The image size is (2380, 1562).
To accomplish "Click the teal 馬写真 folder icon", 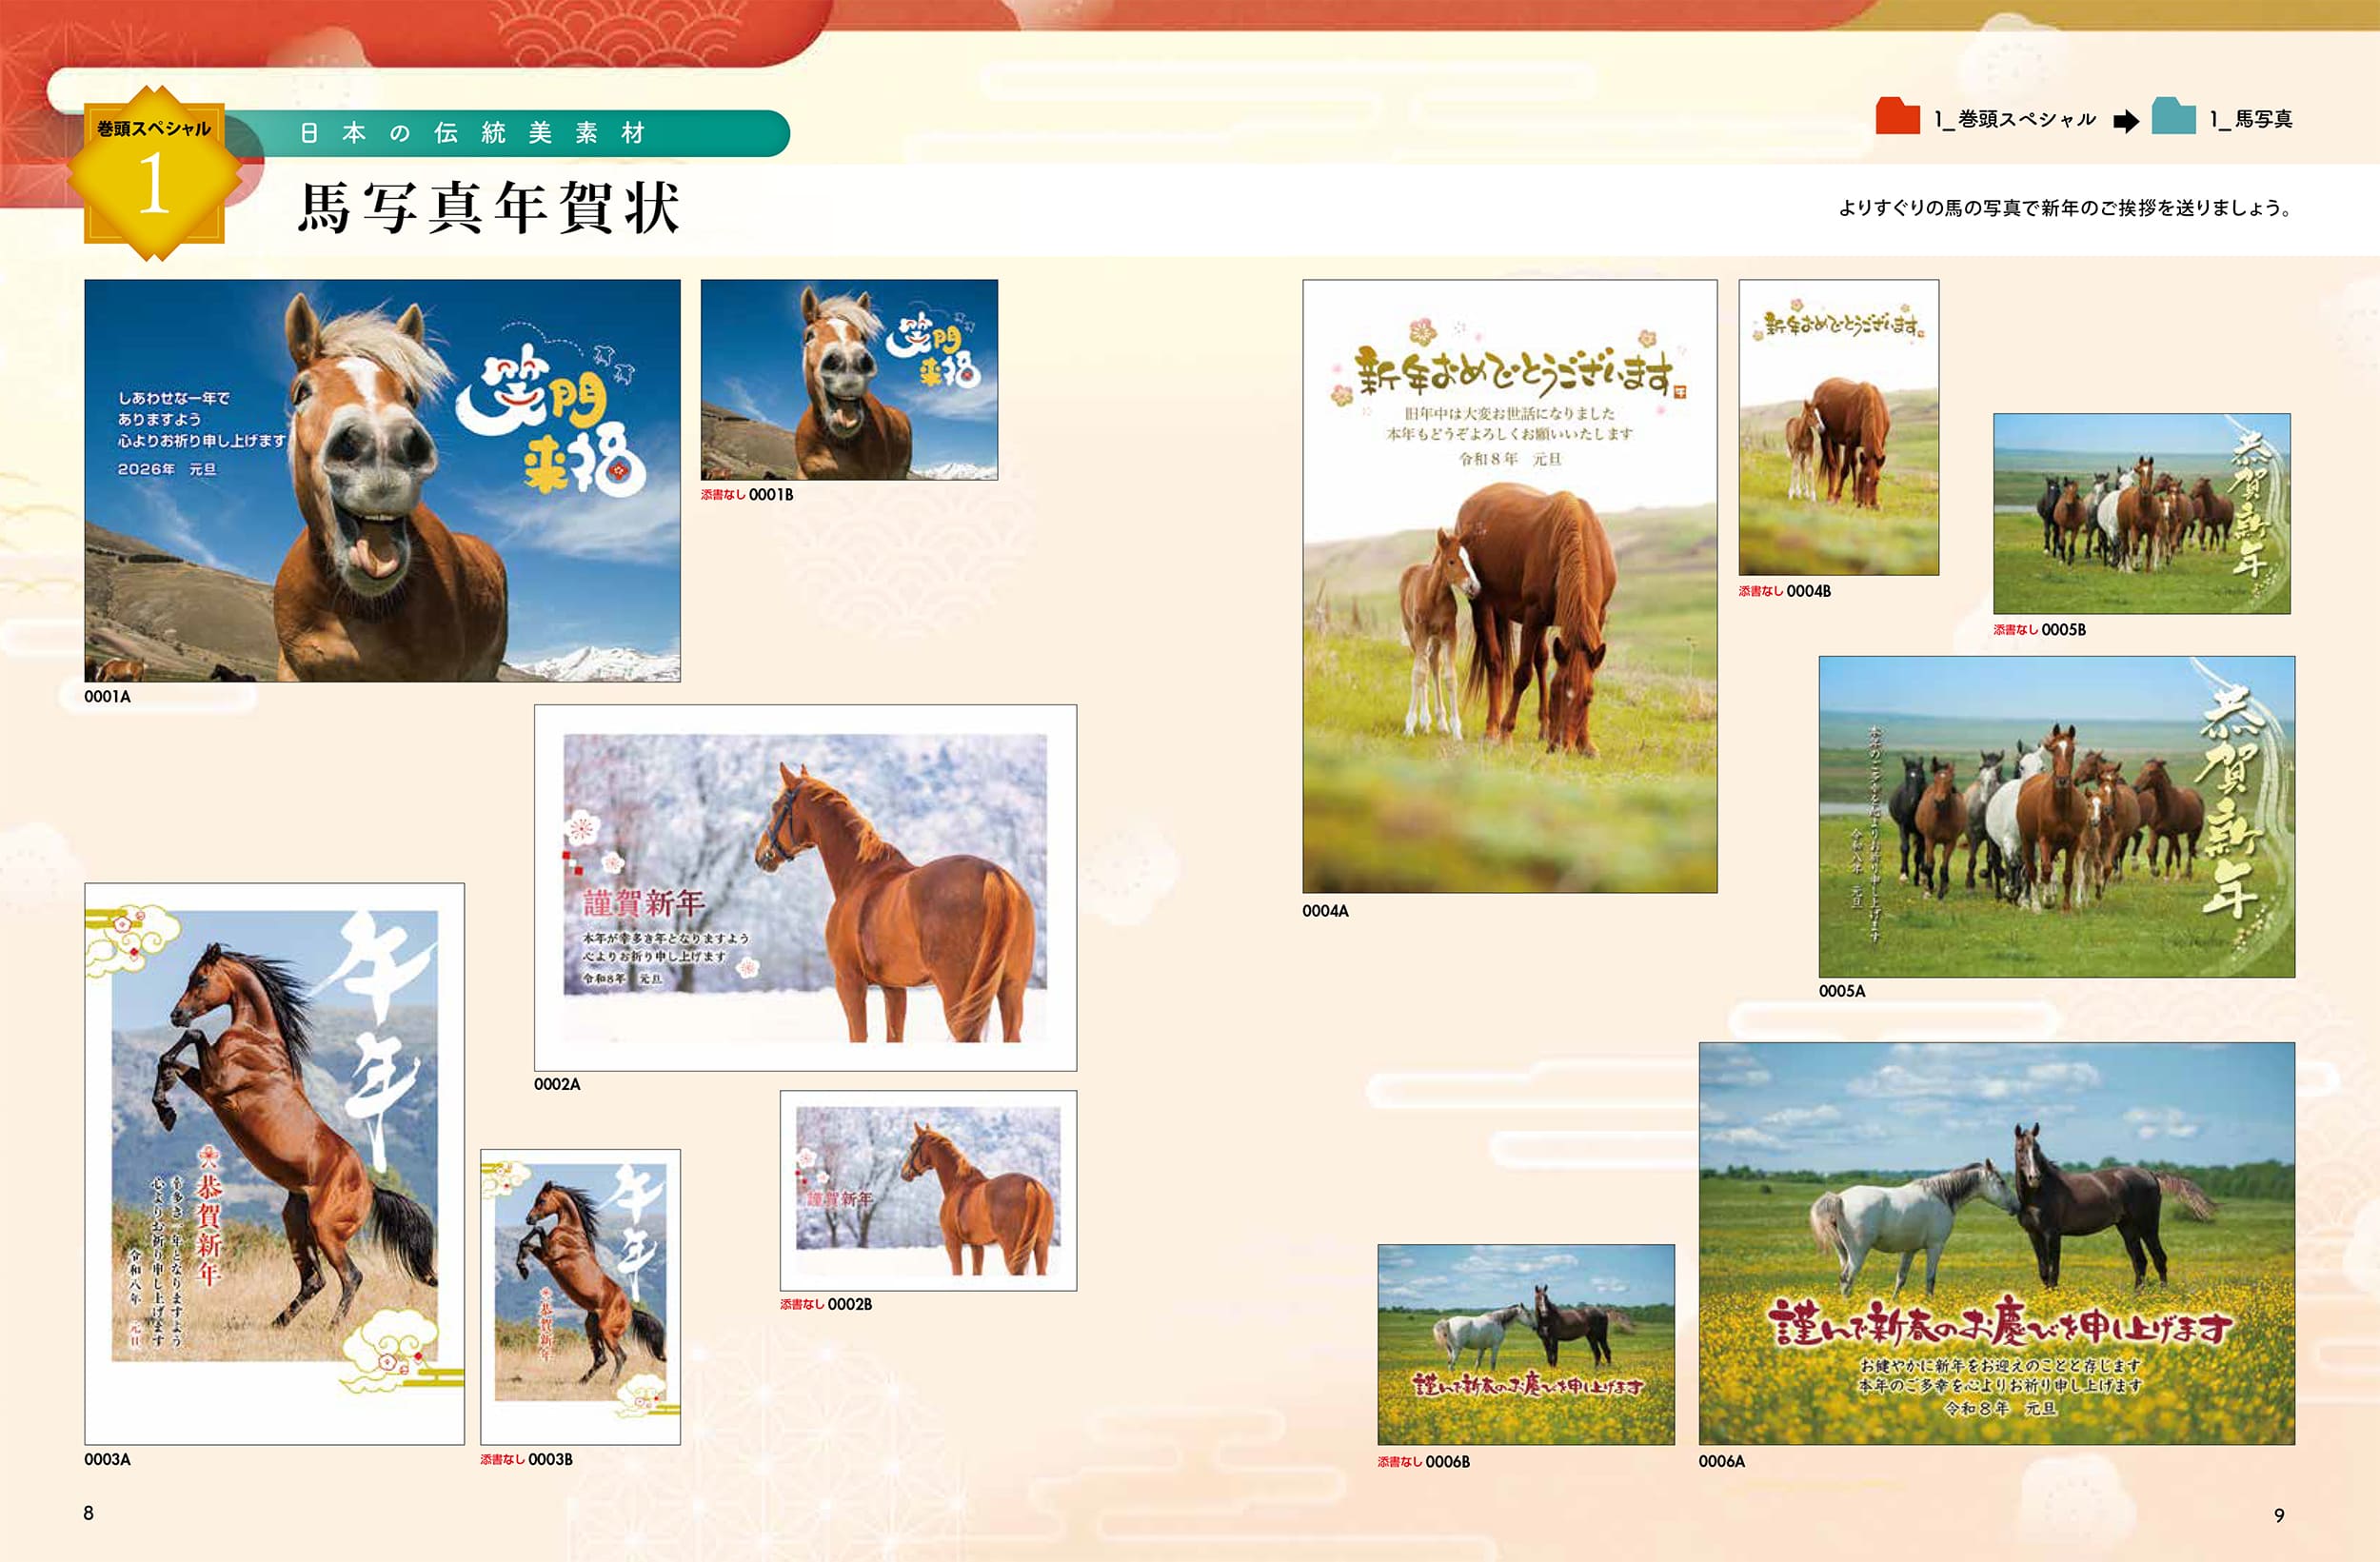I will (x=2173, y=117).
